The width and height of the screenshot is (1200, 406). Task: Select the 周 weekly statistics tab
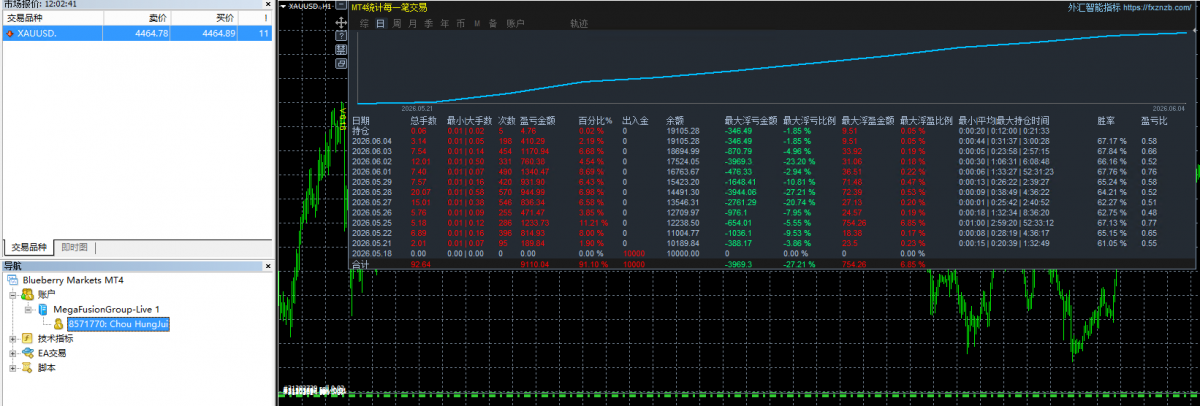397,23
